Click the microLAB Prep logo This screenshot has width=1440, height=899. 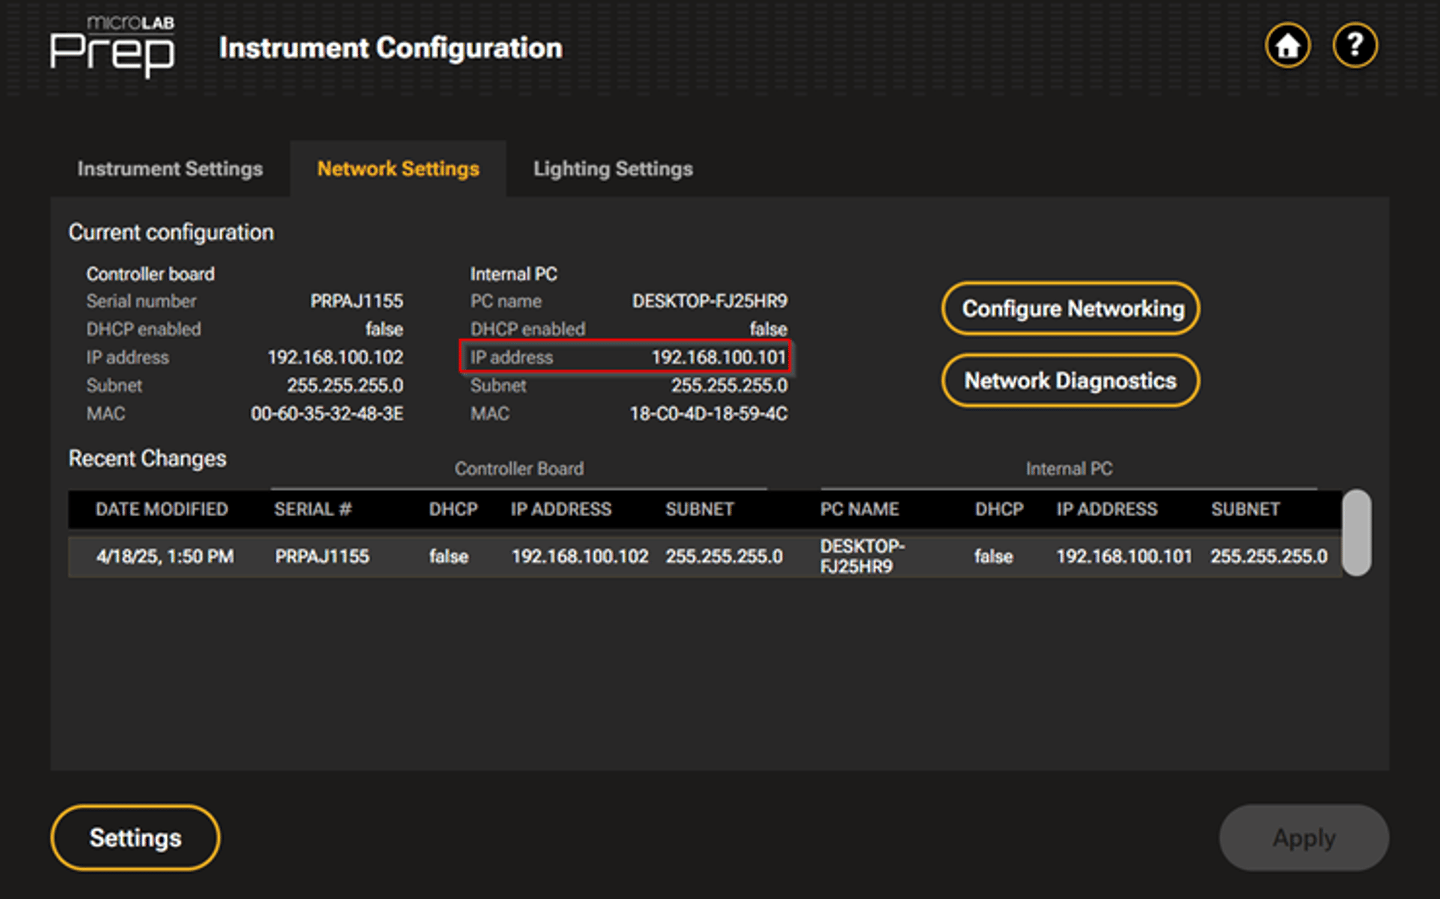(x=112, y=46)
